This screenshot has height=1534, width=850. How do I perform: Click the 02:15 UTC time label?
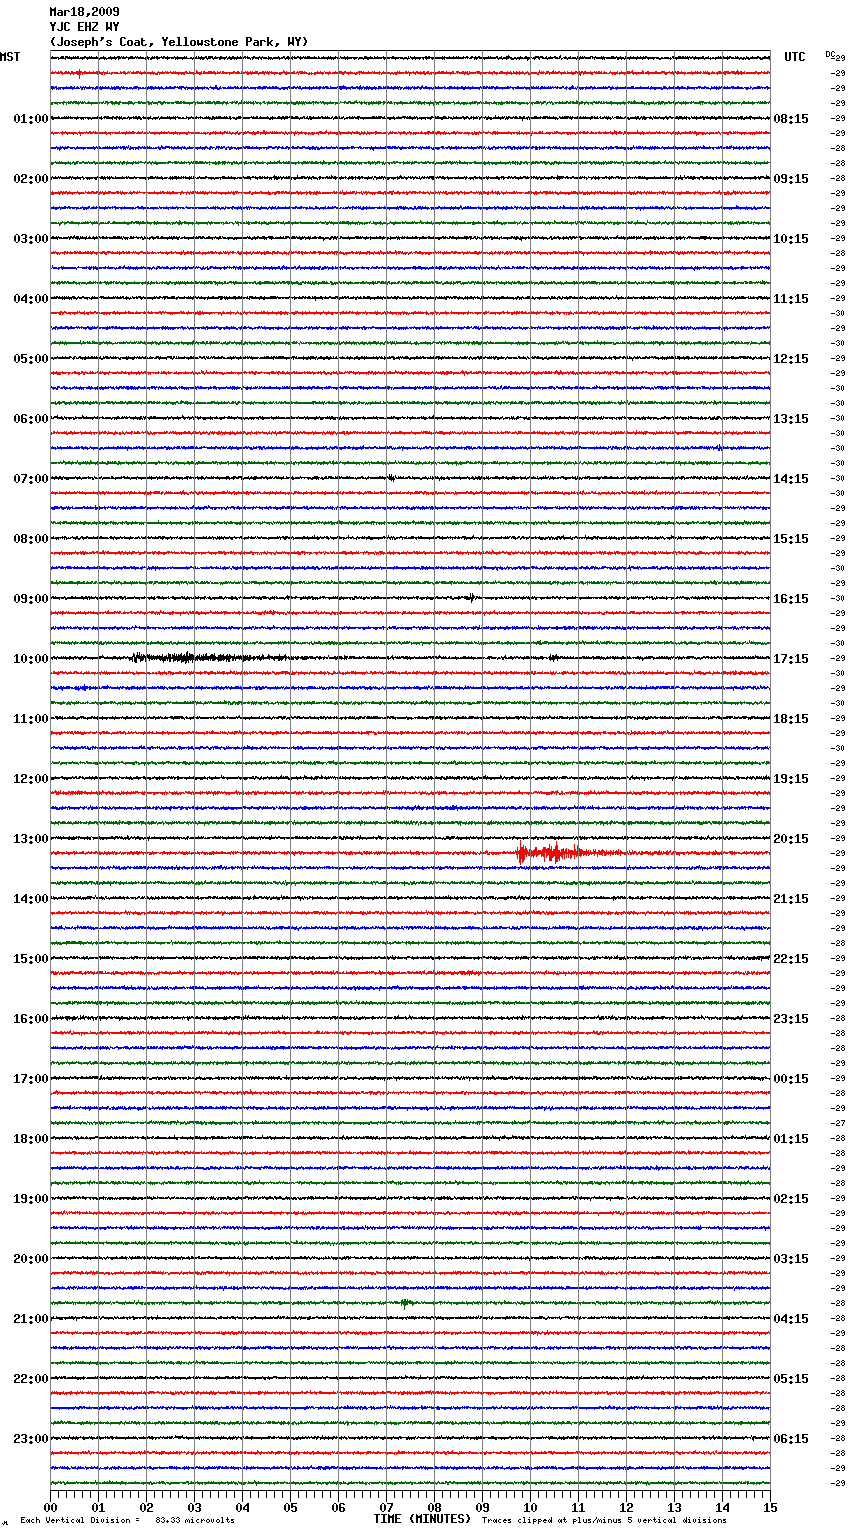[x=791, y=1199]
